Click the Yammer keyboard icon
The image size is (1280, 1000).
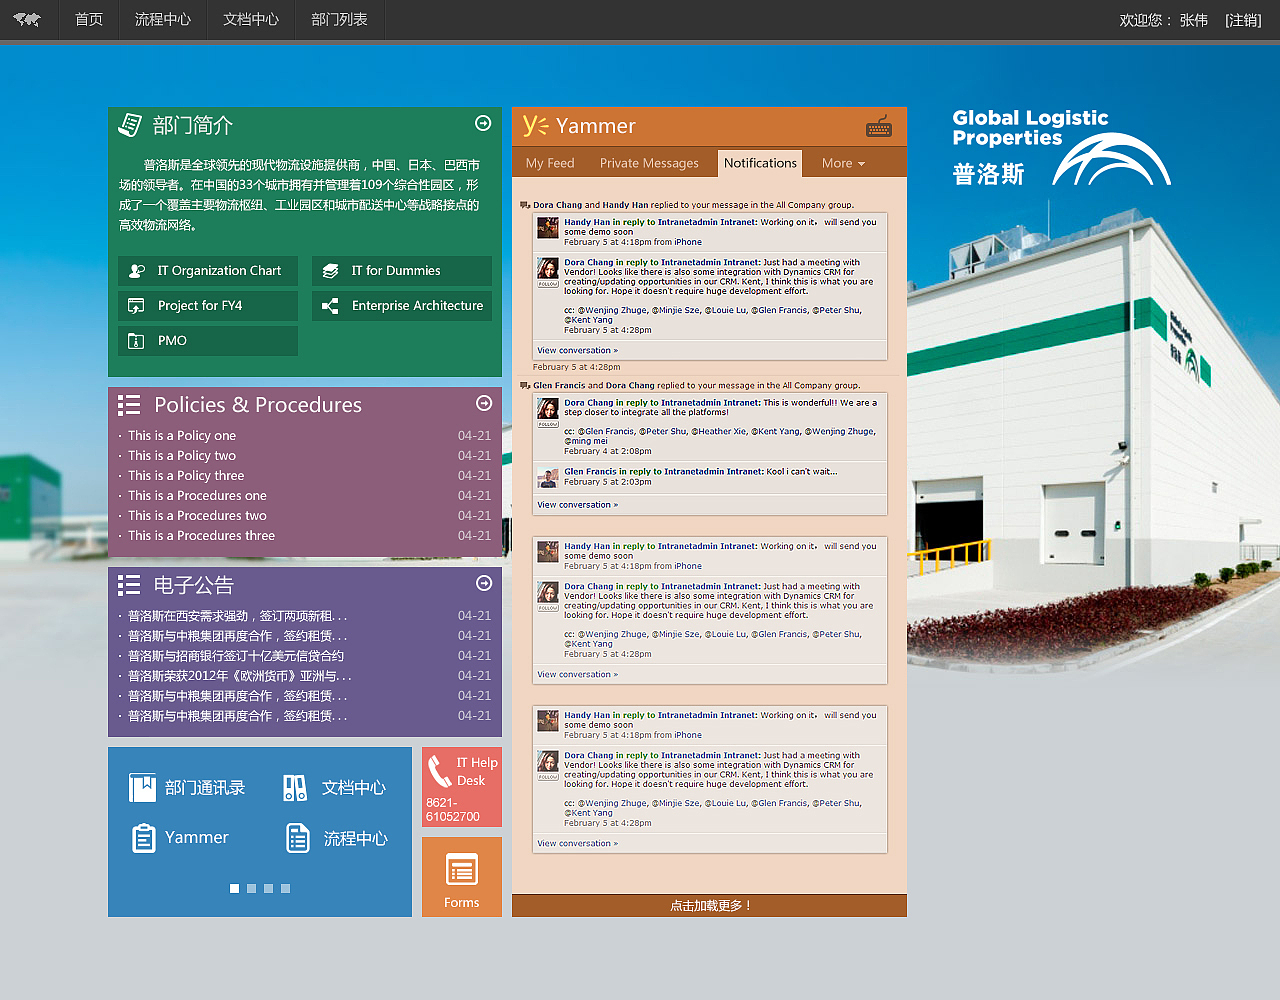[879, 127]
